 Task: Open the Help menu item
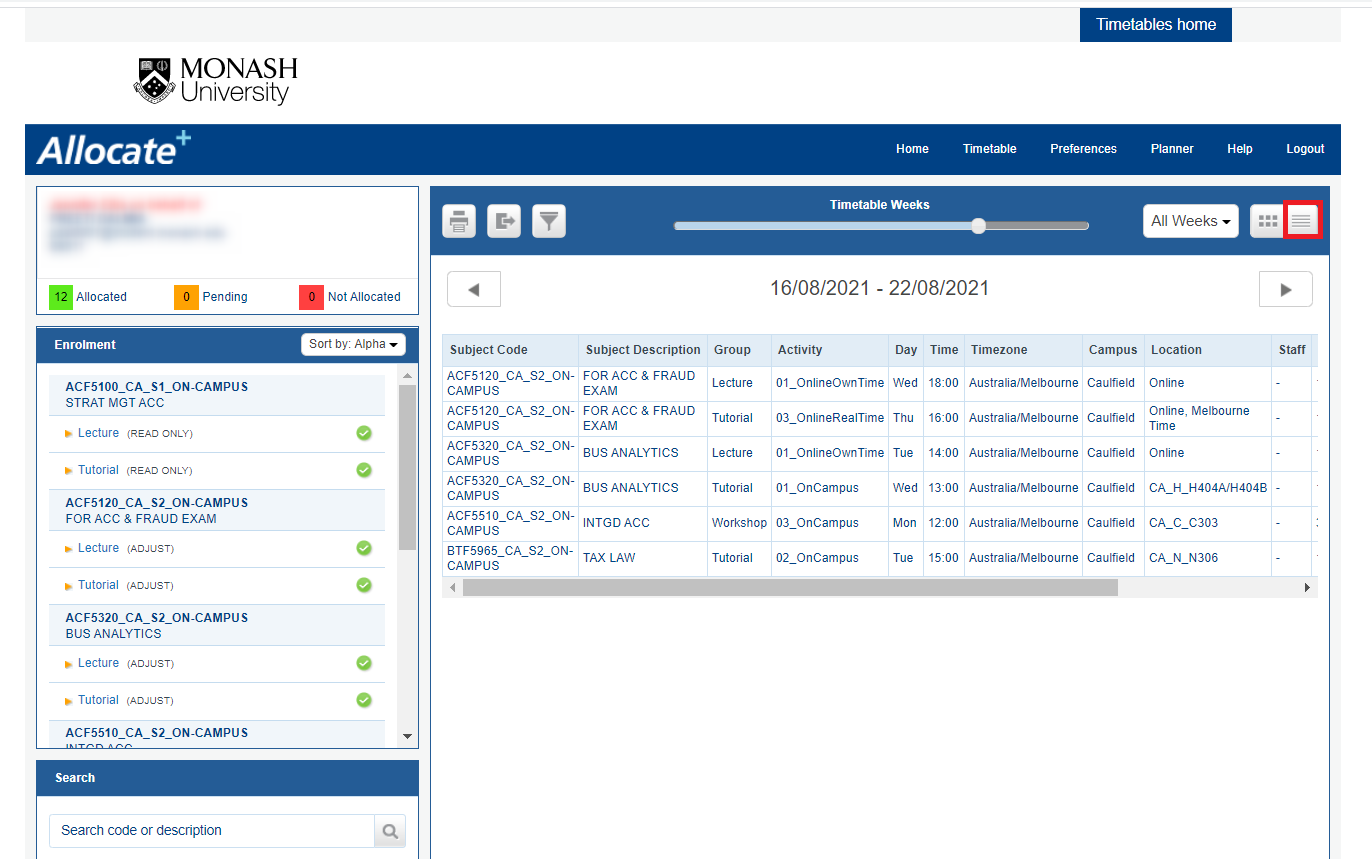[x=1239, y=149]
